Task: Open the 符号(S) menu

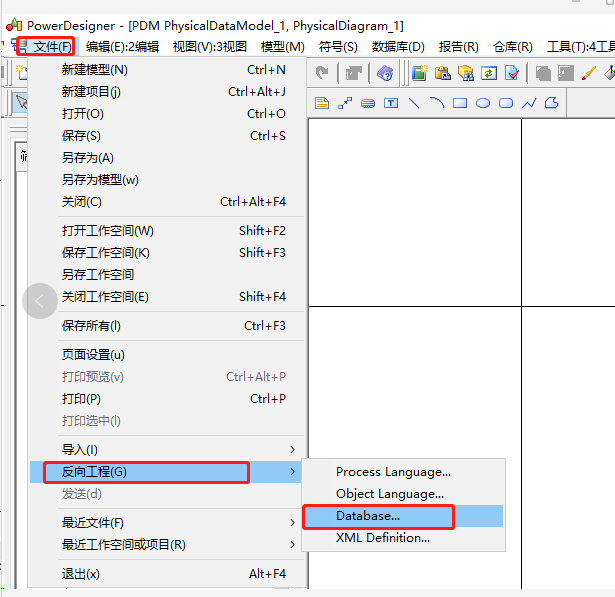Action: 338,47
